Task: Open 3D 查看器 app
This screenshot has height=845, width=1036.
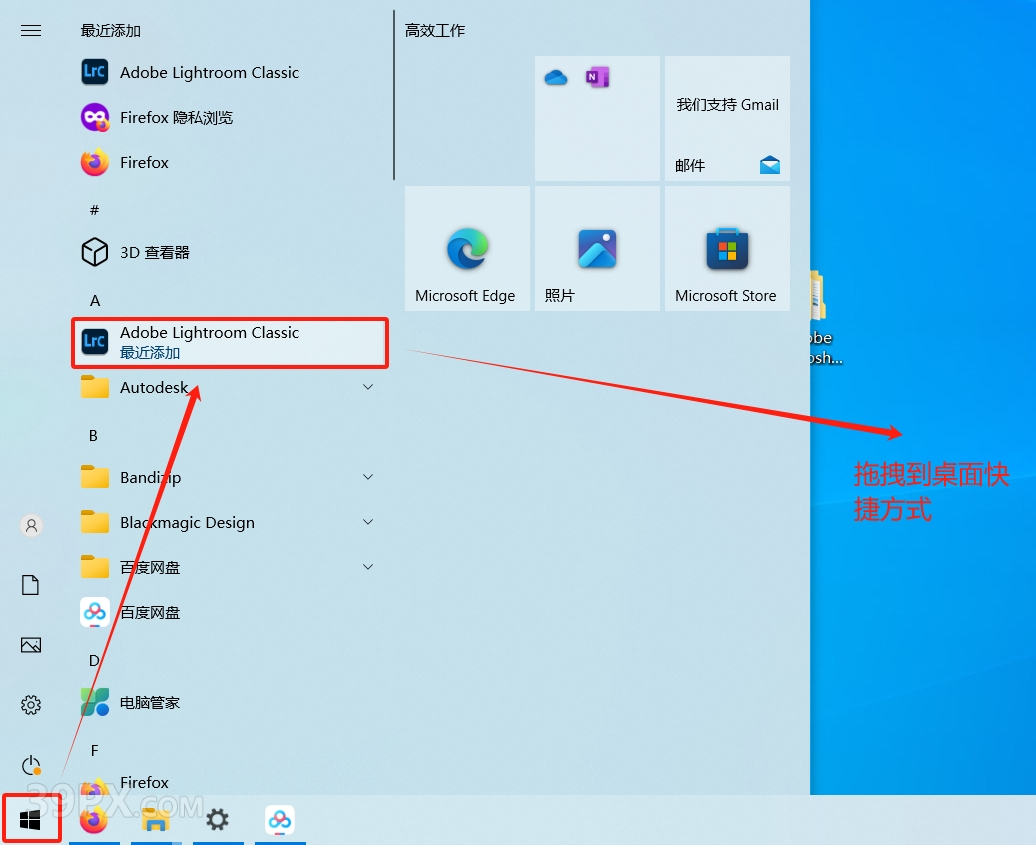Action: (230, 252)
